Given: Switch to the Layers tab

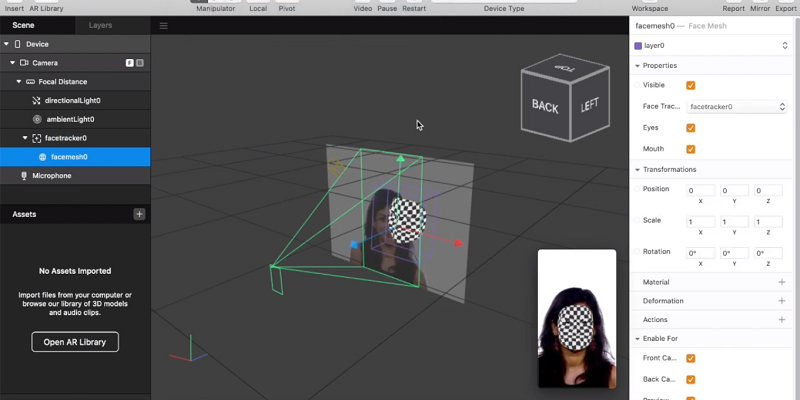Looking at the screenshot, I should pos(100,25).
